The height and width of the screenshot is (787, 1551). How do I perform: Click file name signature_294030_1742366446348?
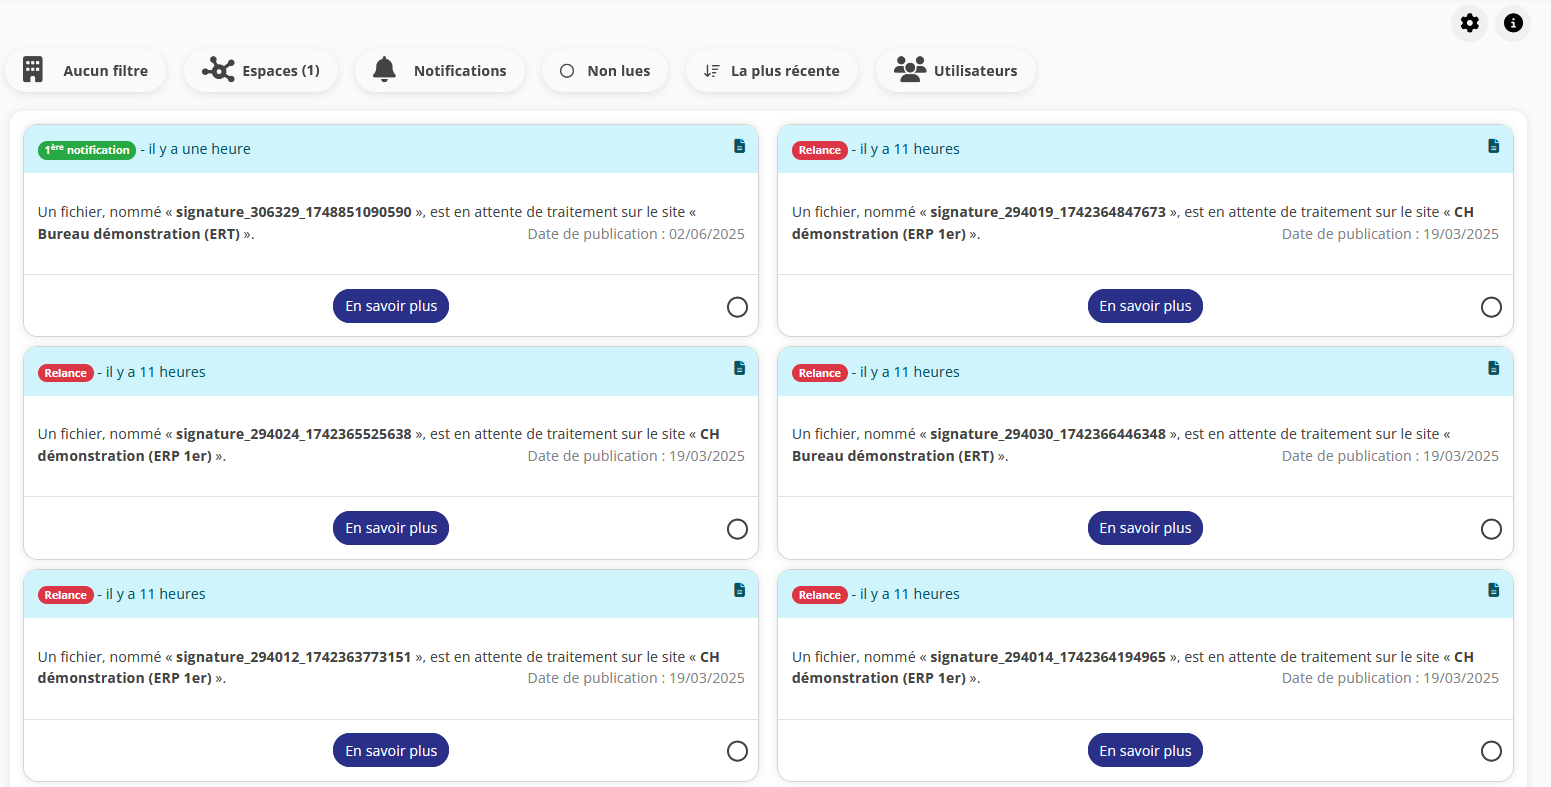(x=1048, y=434)
